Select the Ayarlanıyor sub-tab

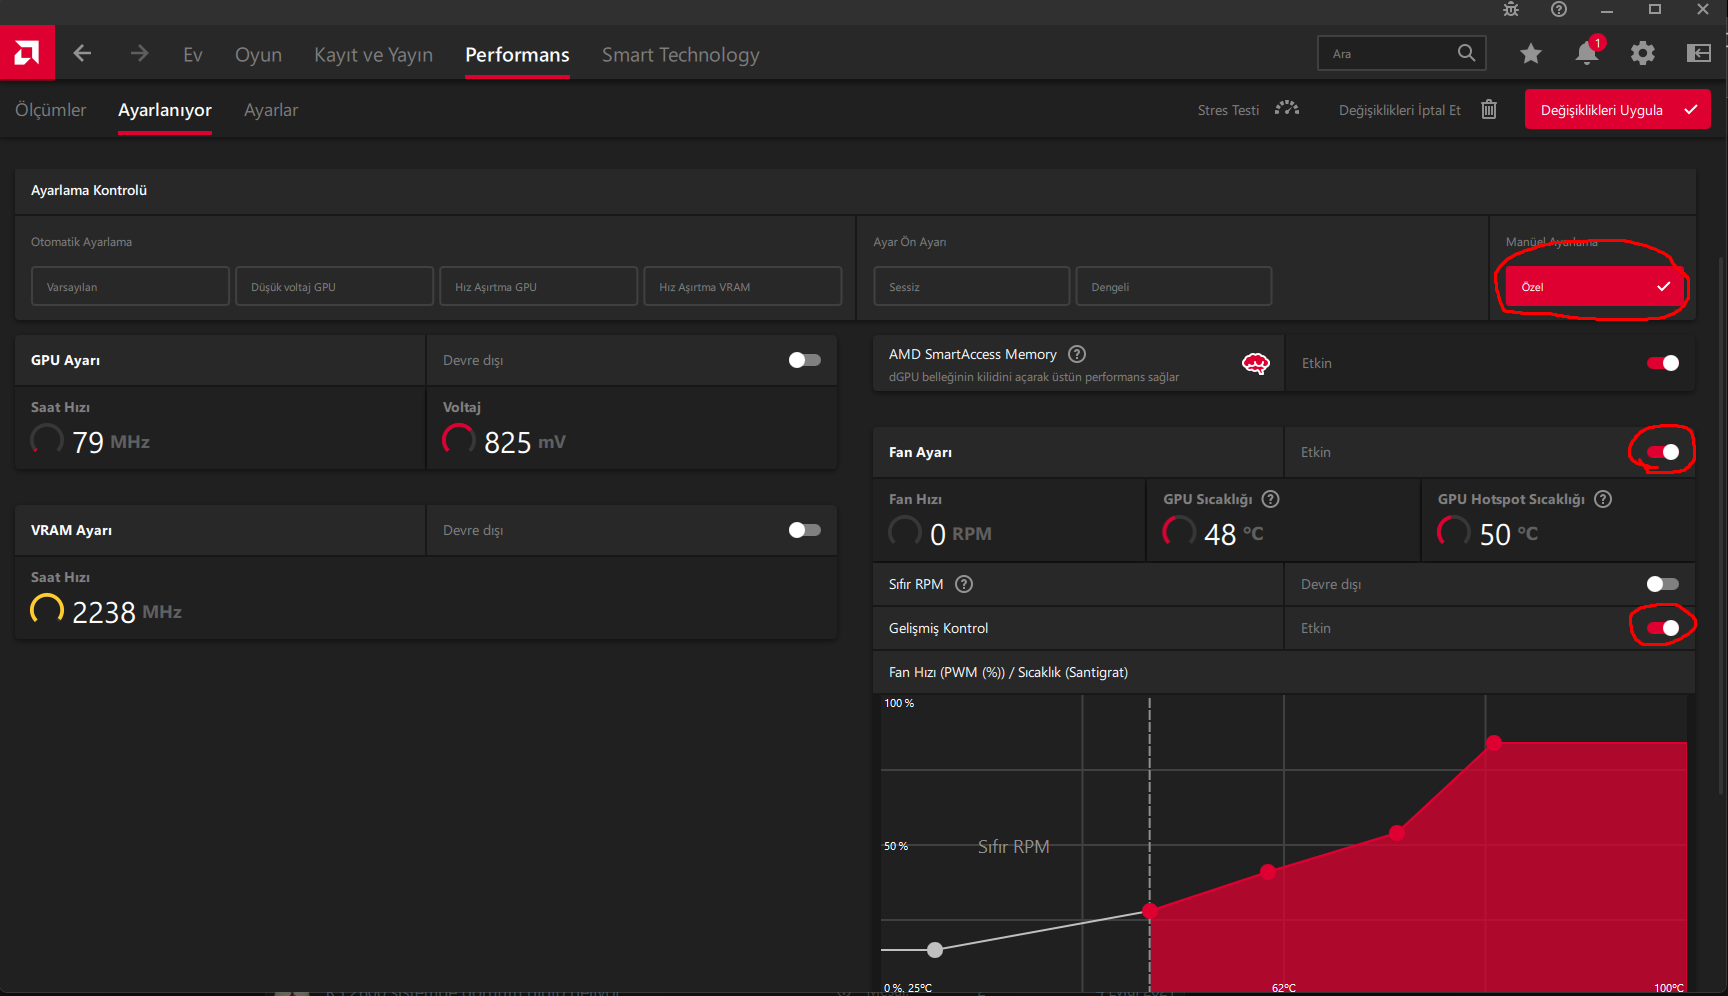(x=165, y=110)
